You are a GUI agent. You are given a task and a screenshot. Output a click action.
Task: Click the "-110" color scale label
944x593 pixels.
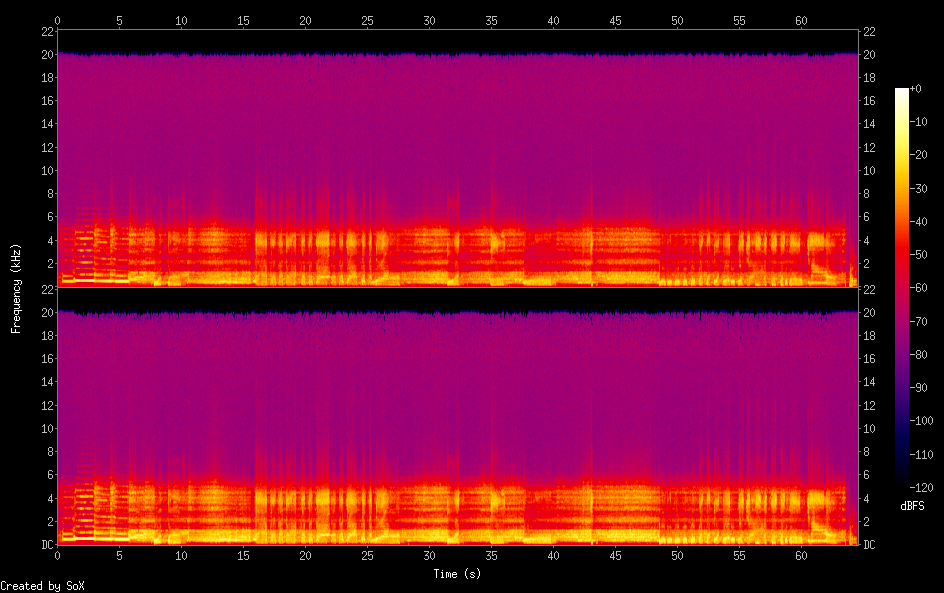tap(922, 455)
